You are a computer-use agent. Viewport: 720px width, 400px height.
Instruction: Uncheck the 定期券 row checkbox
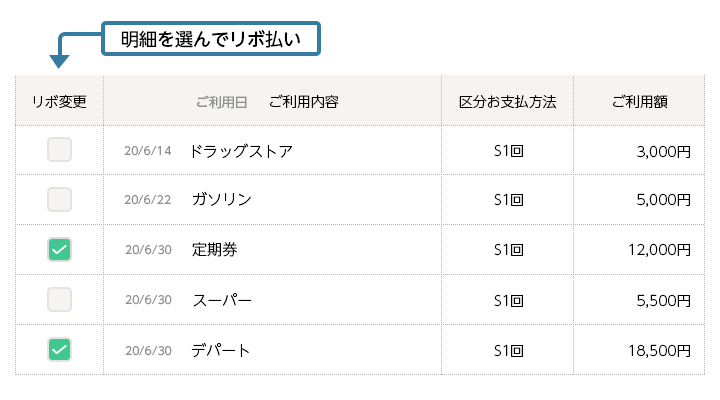tap(59, 249)
